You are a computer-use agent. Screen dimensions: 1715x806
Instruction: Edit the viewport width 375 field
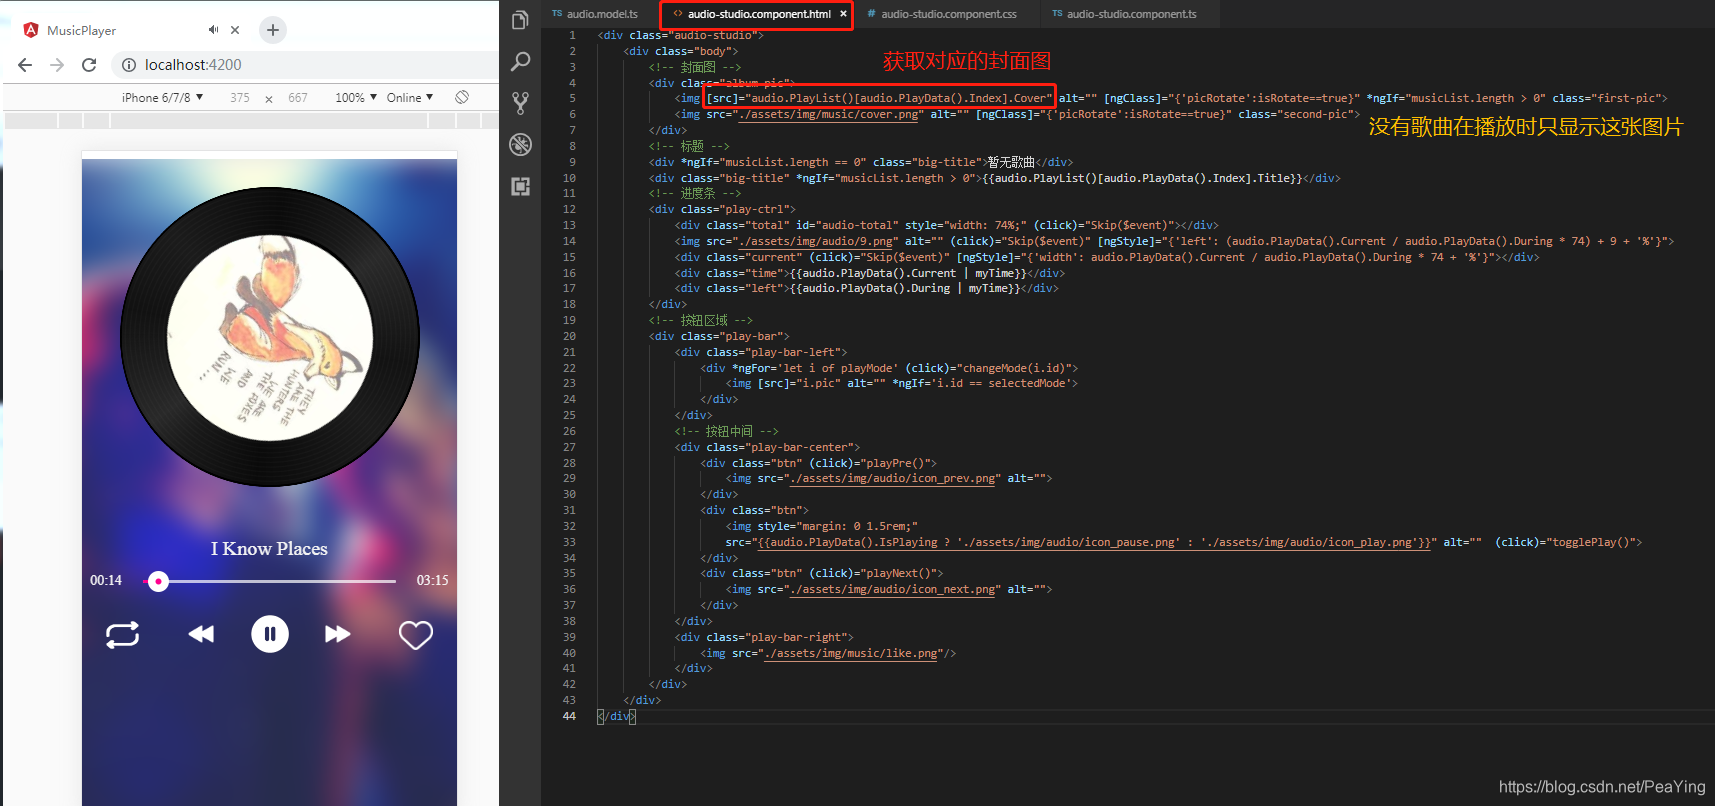[240, 97]
